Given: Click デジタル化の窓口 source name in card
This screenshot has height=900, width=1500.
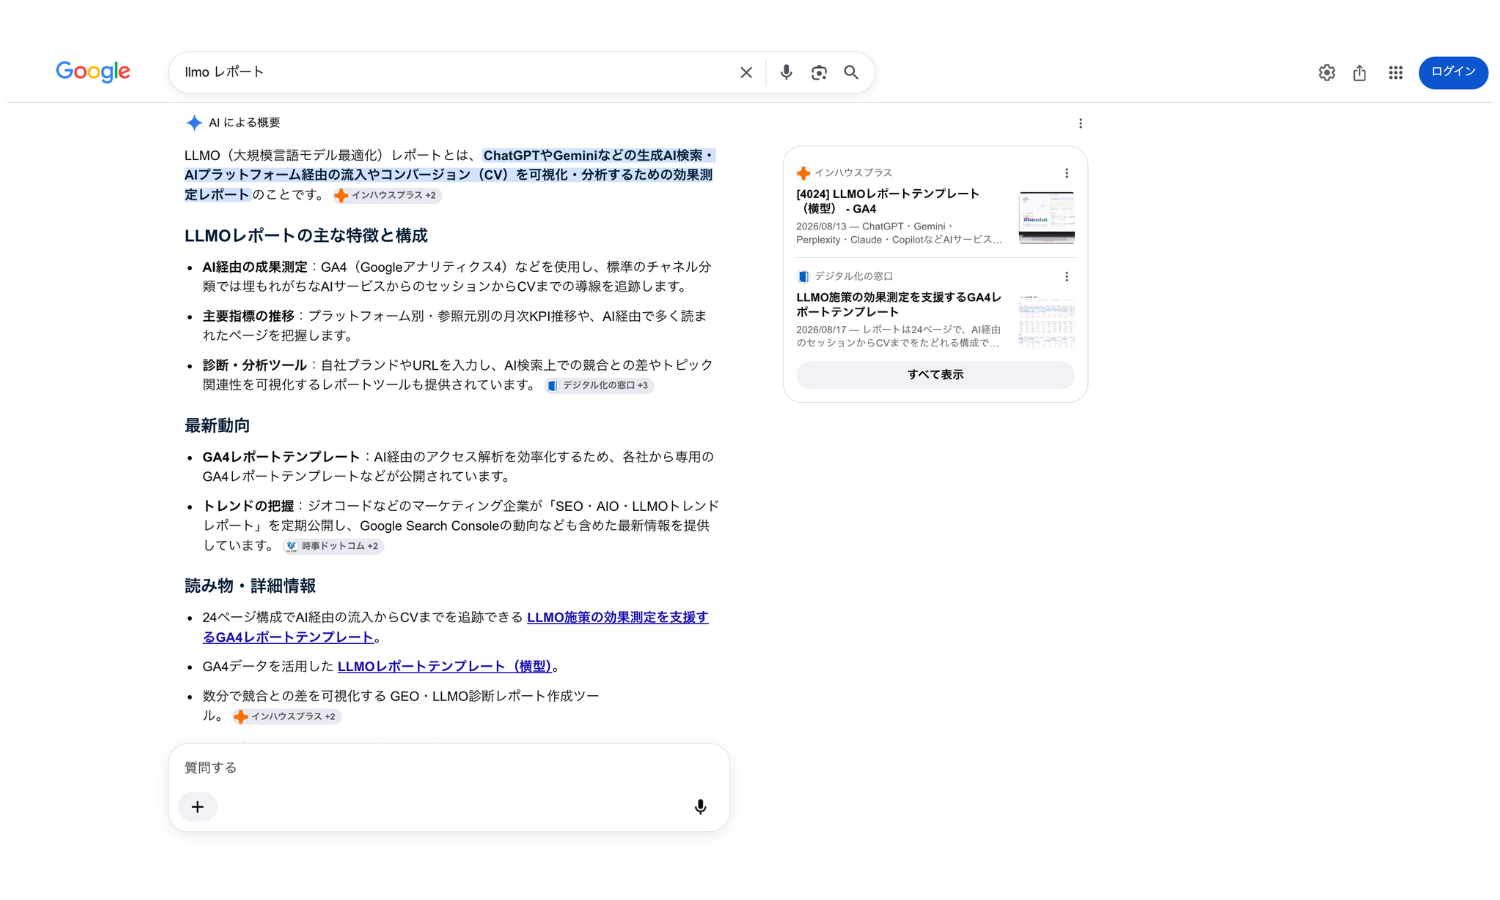Looking at the screenshot, I should click(853, 277).
